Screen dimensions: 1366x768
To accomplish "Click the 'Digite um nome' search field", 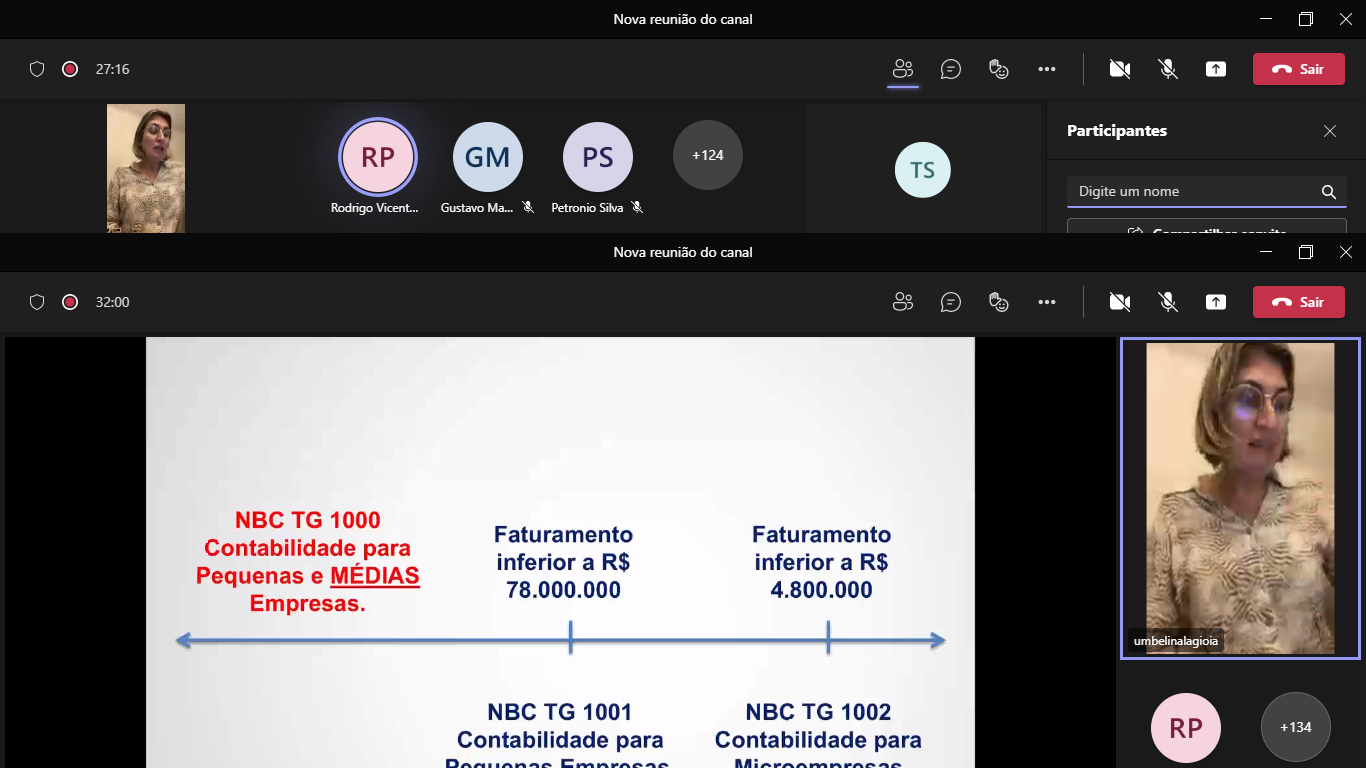I will click(x=1195, y=192).
